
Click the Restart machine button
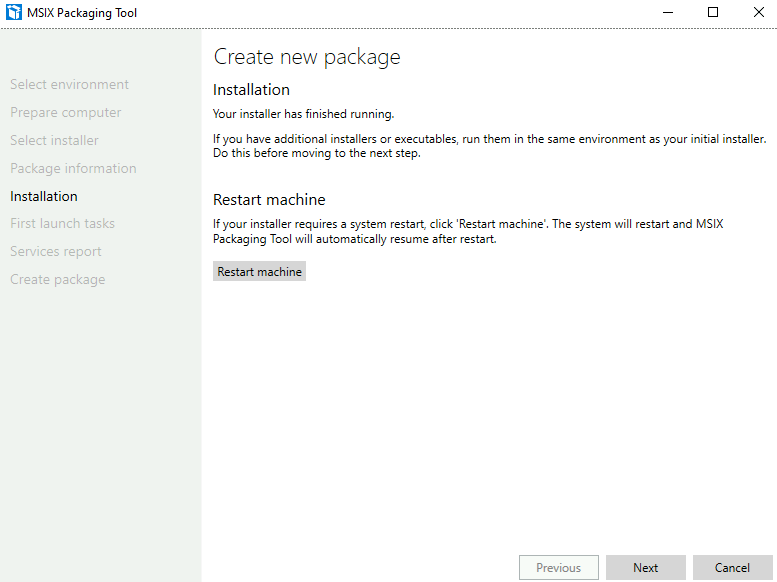click(x=259, y=272)
